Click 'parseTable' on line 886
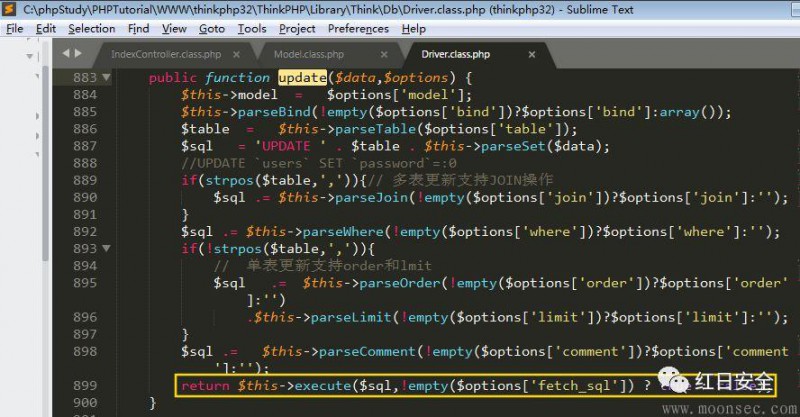This screenshot has width=800, height=417. coord(376,129)
